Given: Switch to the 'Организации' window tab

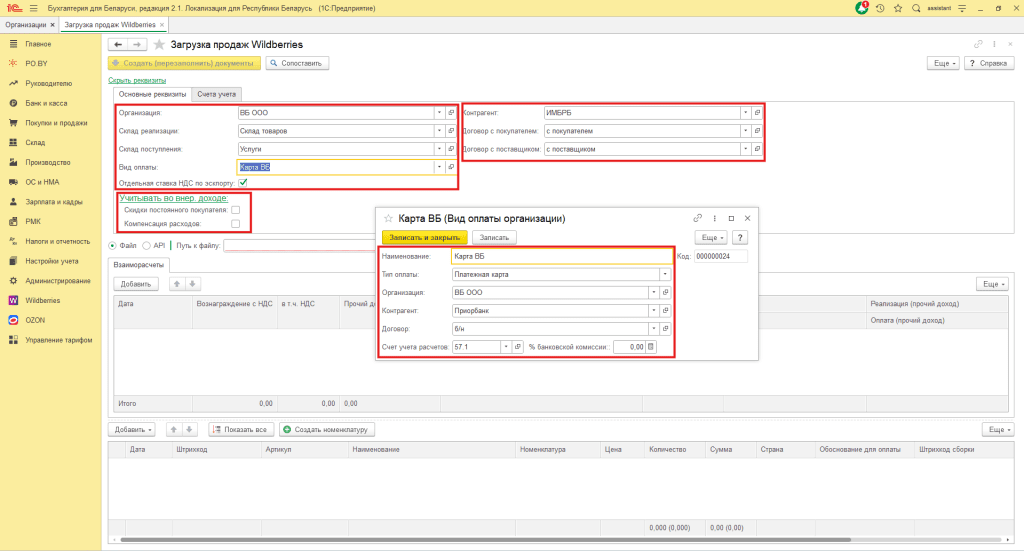Looking at the screenshot, I should click(x=25, y=23).
